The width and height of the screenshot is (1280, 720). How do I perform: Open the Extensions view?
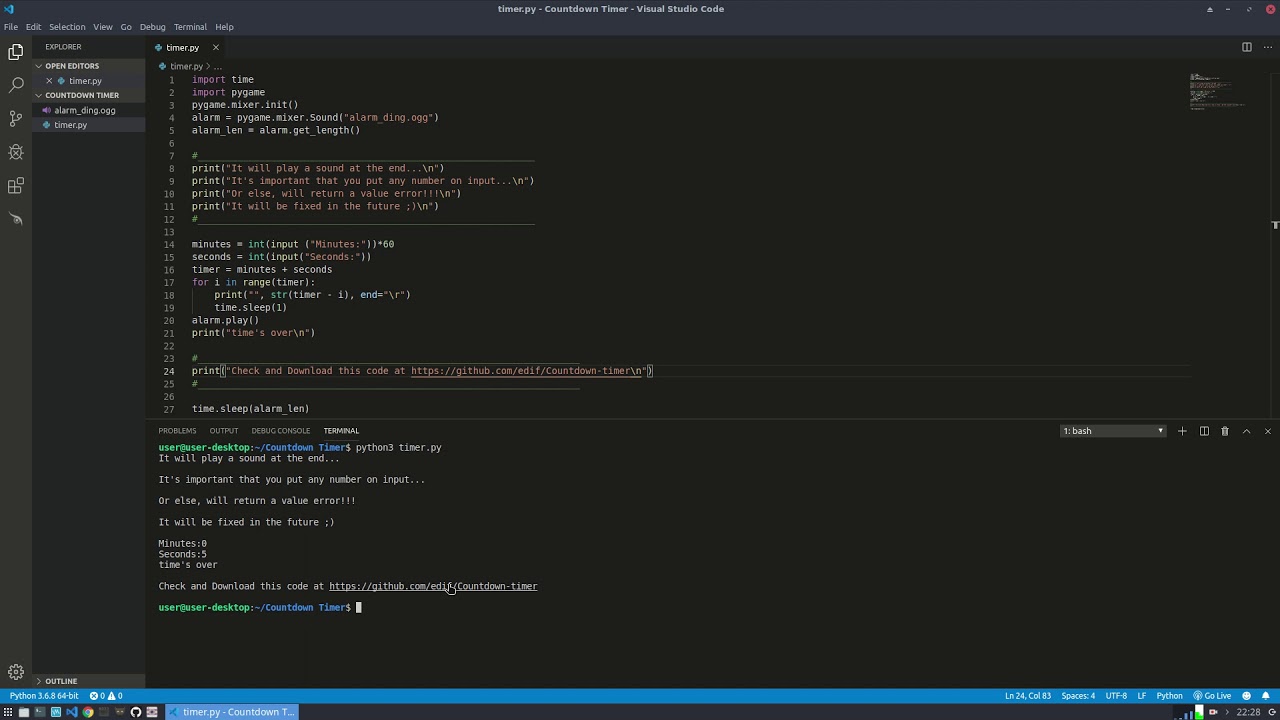click(x=16, y=185)
